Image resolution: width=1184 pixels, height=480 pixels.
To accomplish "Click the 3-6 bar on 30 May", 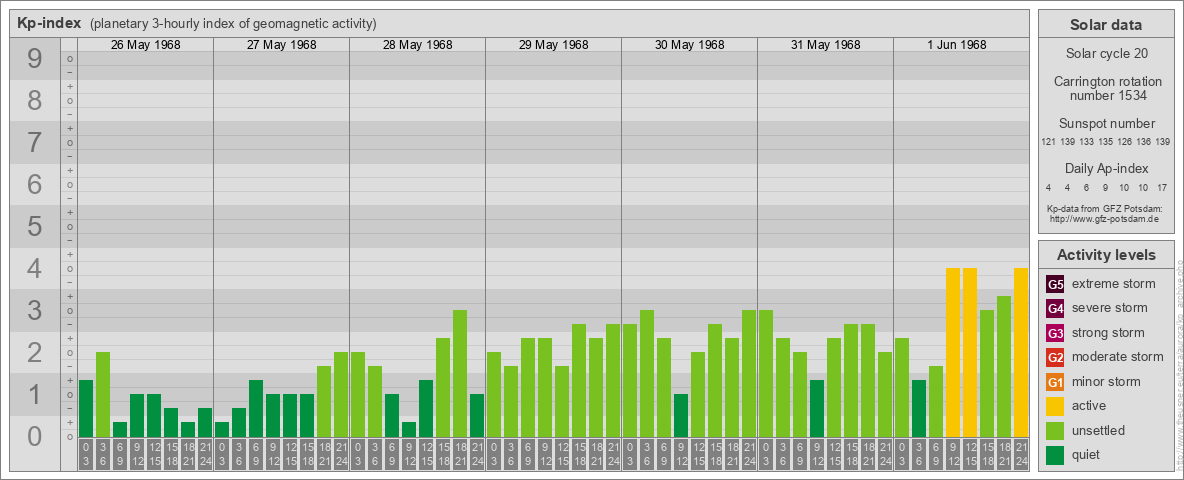I will (x=647, y=374).
